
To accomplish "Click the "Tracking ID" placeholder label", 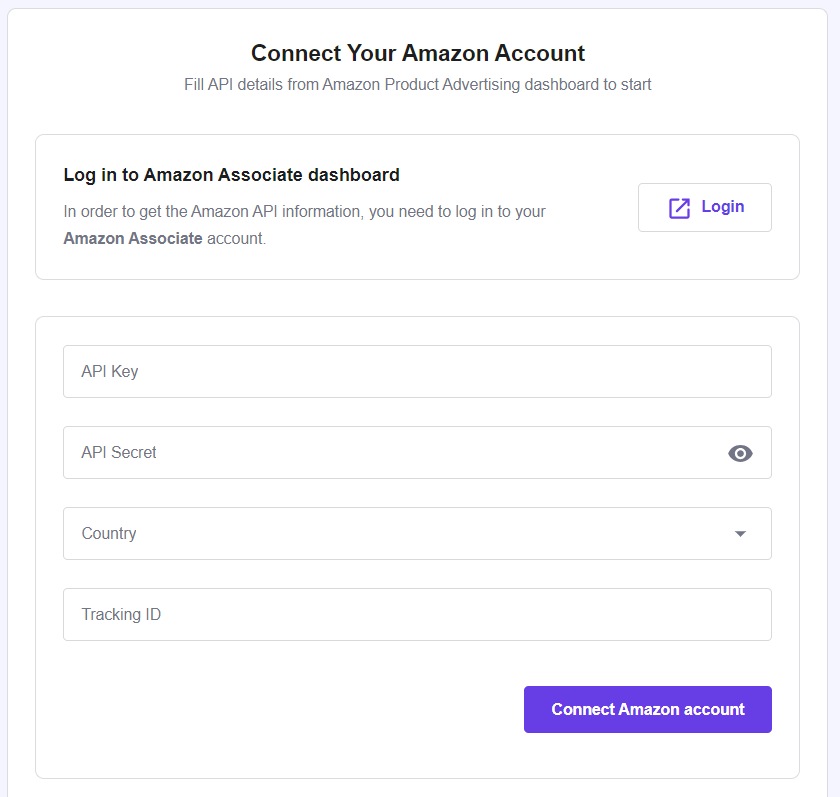I will pos(121,614).
